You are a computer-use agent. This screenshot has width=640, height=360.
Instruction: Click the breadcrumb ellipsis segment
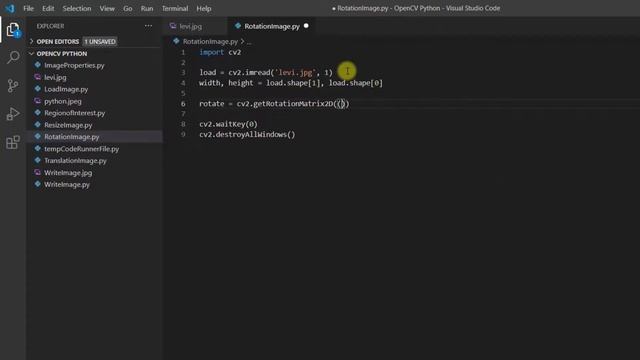click(249, 42)
